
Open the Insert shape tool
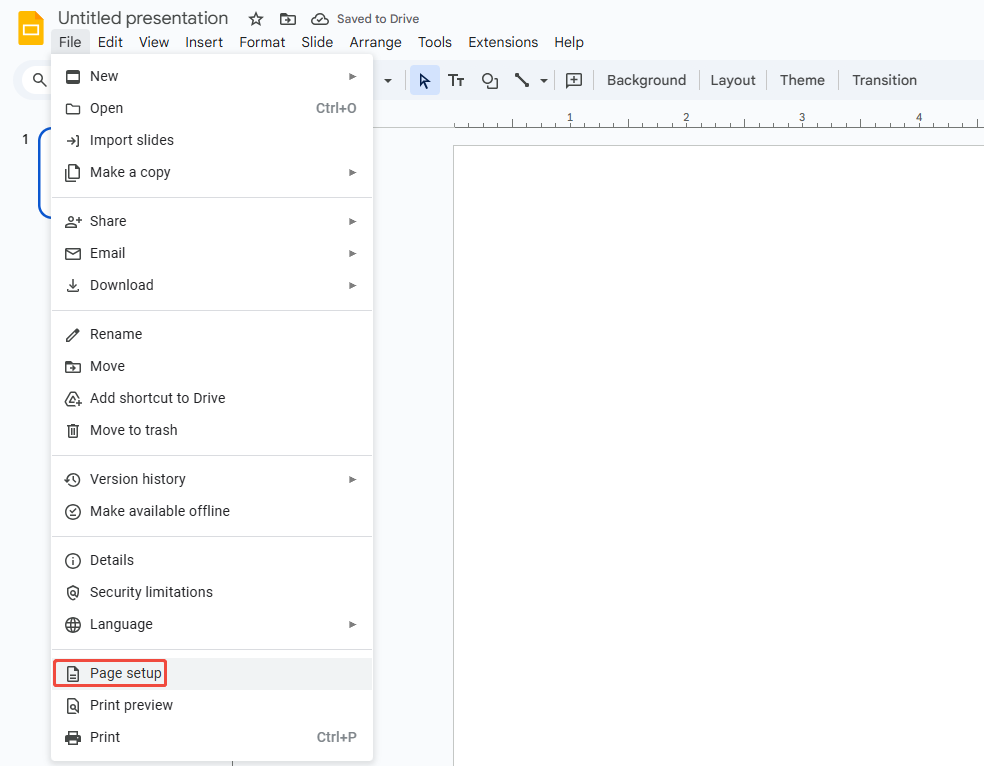(490, 80)
